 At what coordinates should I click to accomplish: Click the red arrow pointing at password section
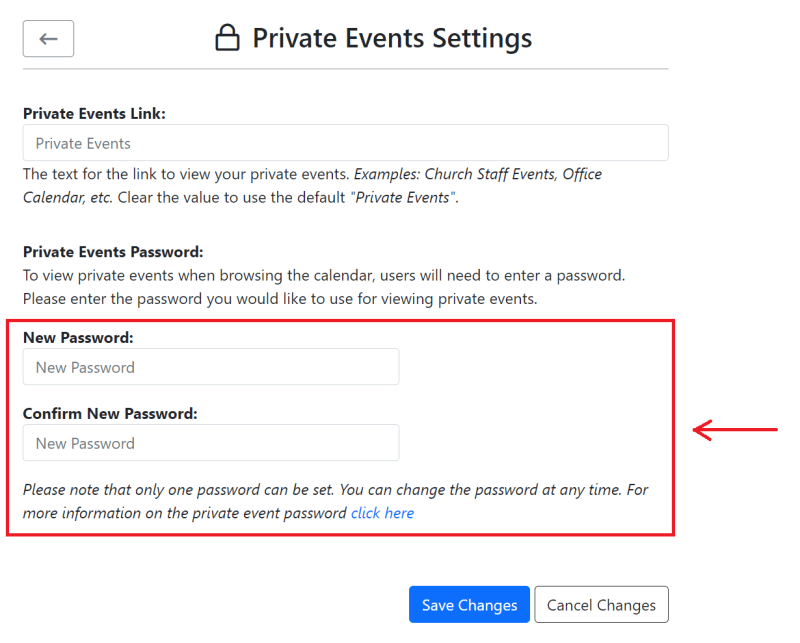point(735,430)
